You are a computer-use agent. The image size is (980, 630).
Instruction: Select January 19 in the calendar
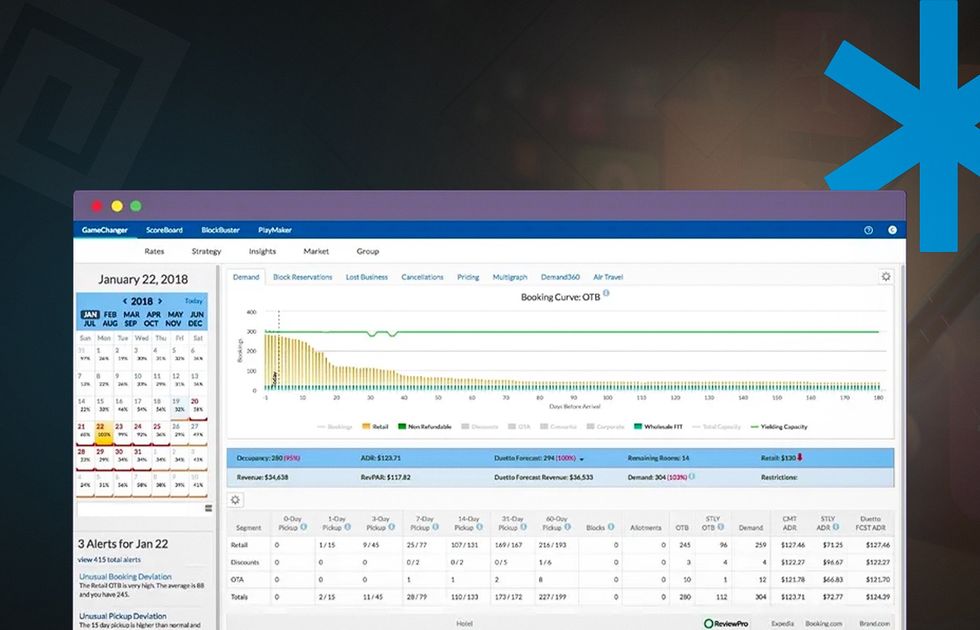coord(179,406)
